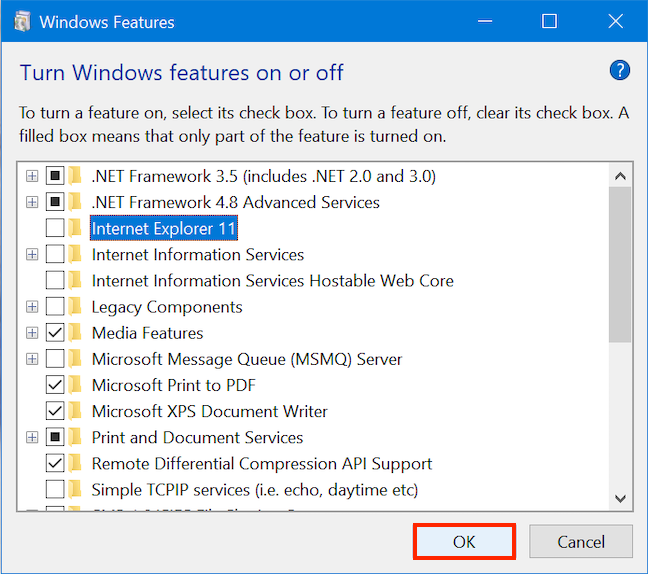This screenshot has width=648, height=574.
Task: Uncheck Microsoft Print to PDF checkbox
Action: click(55, 385)
